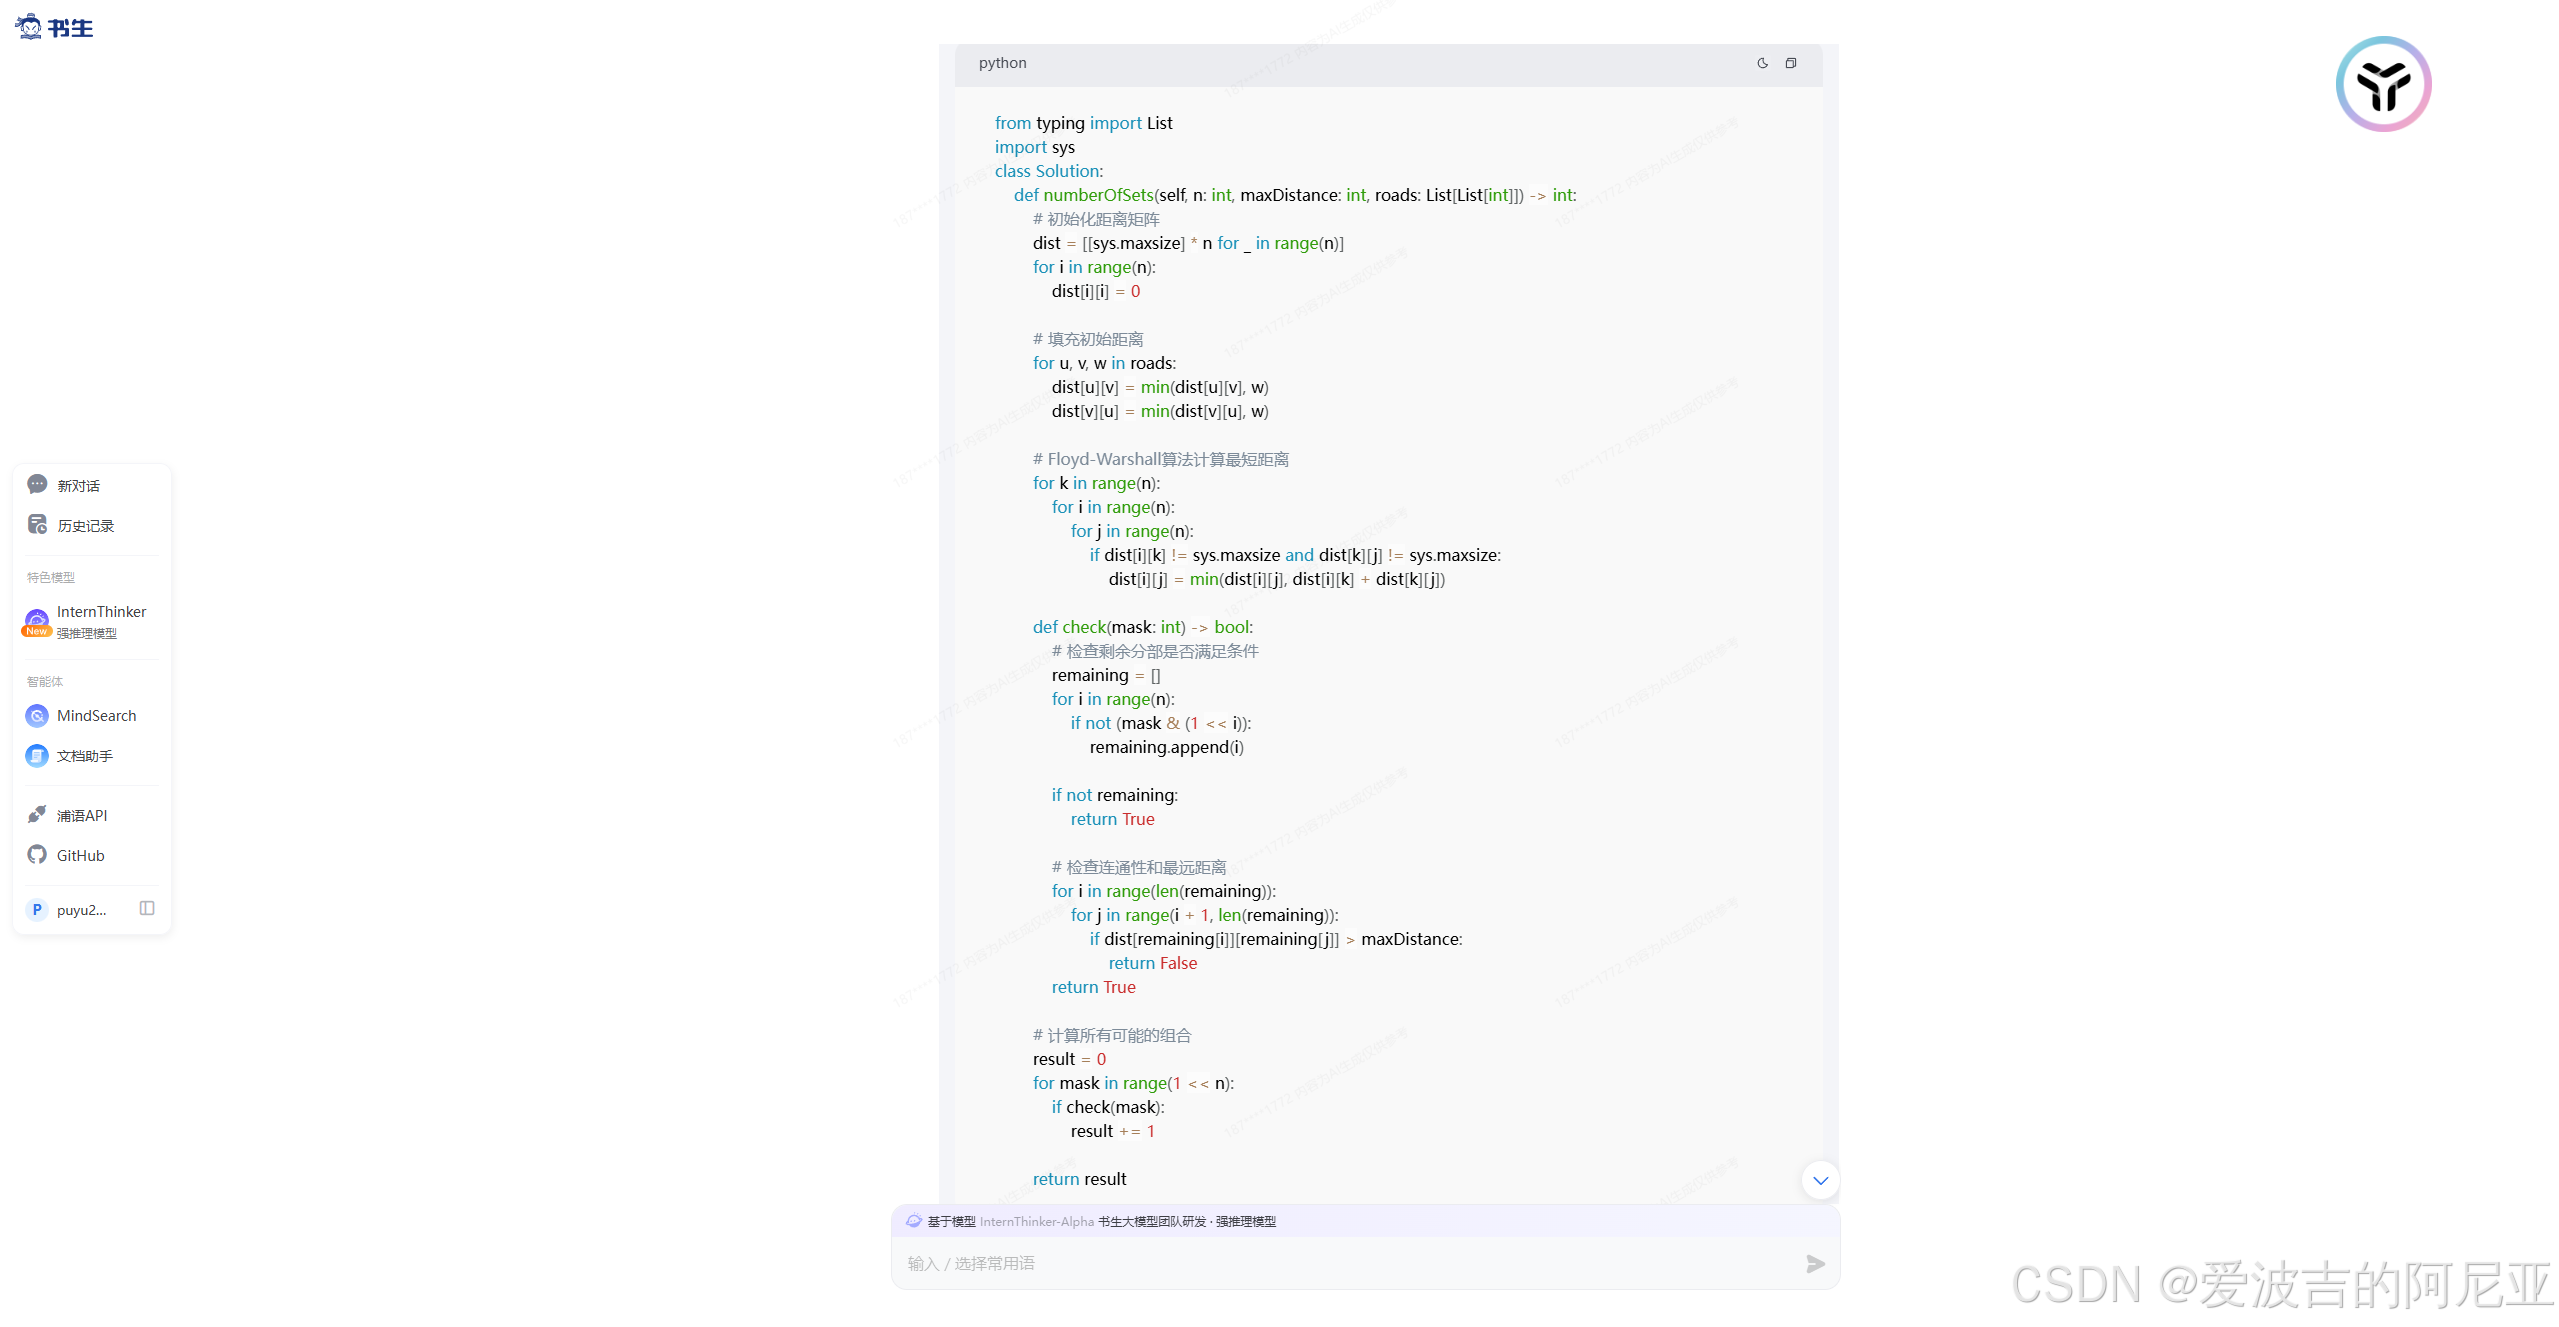Go to the GitHub link
The width and height of the screenshot is (2559, 1327).
(80, 856)
